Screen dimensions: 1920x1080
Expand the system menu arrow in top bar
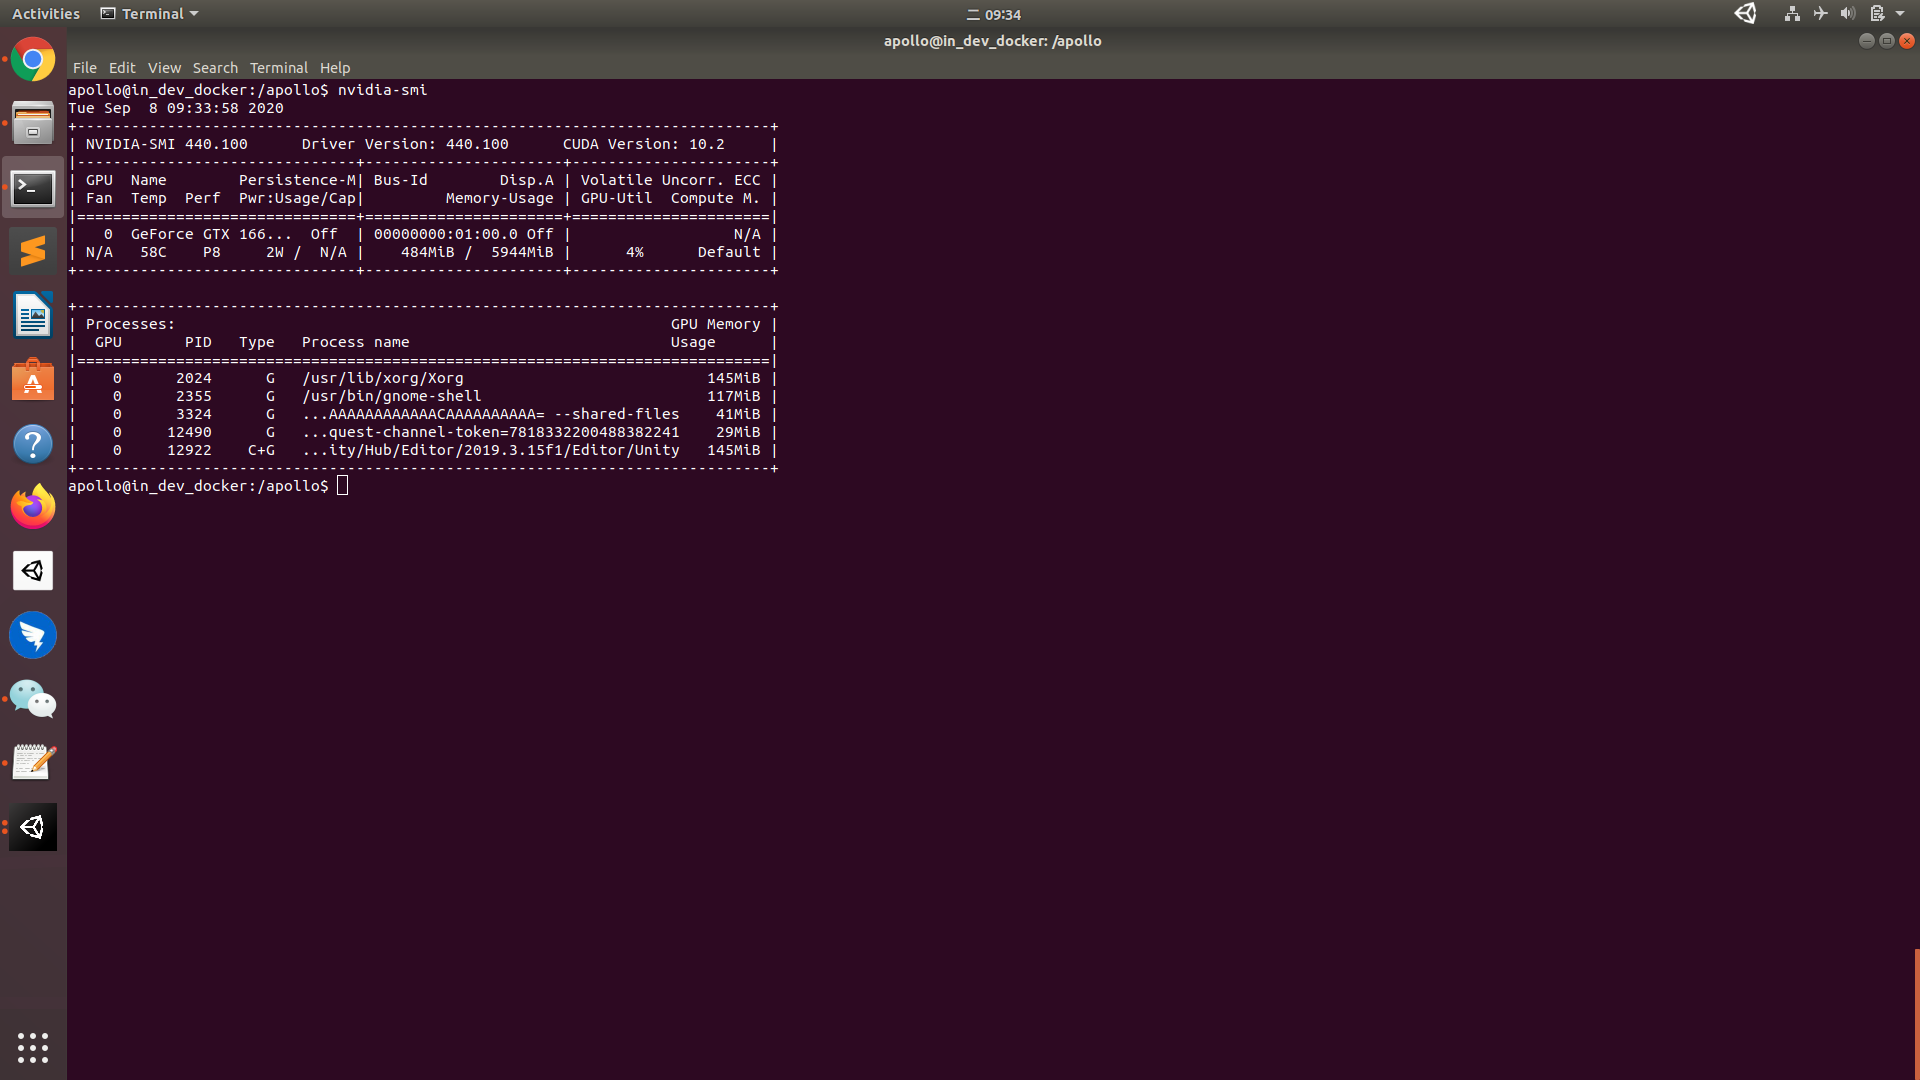pos(1900,14)
